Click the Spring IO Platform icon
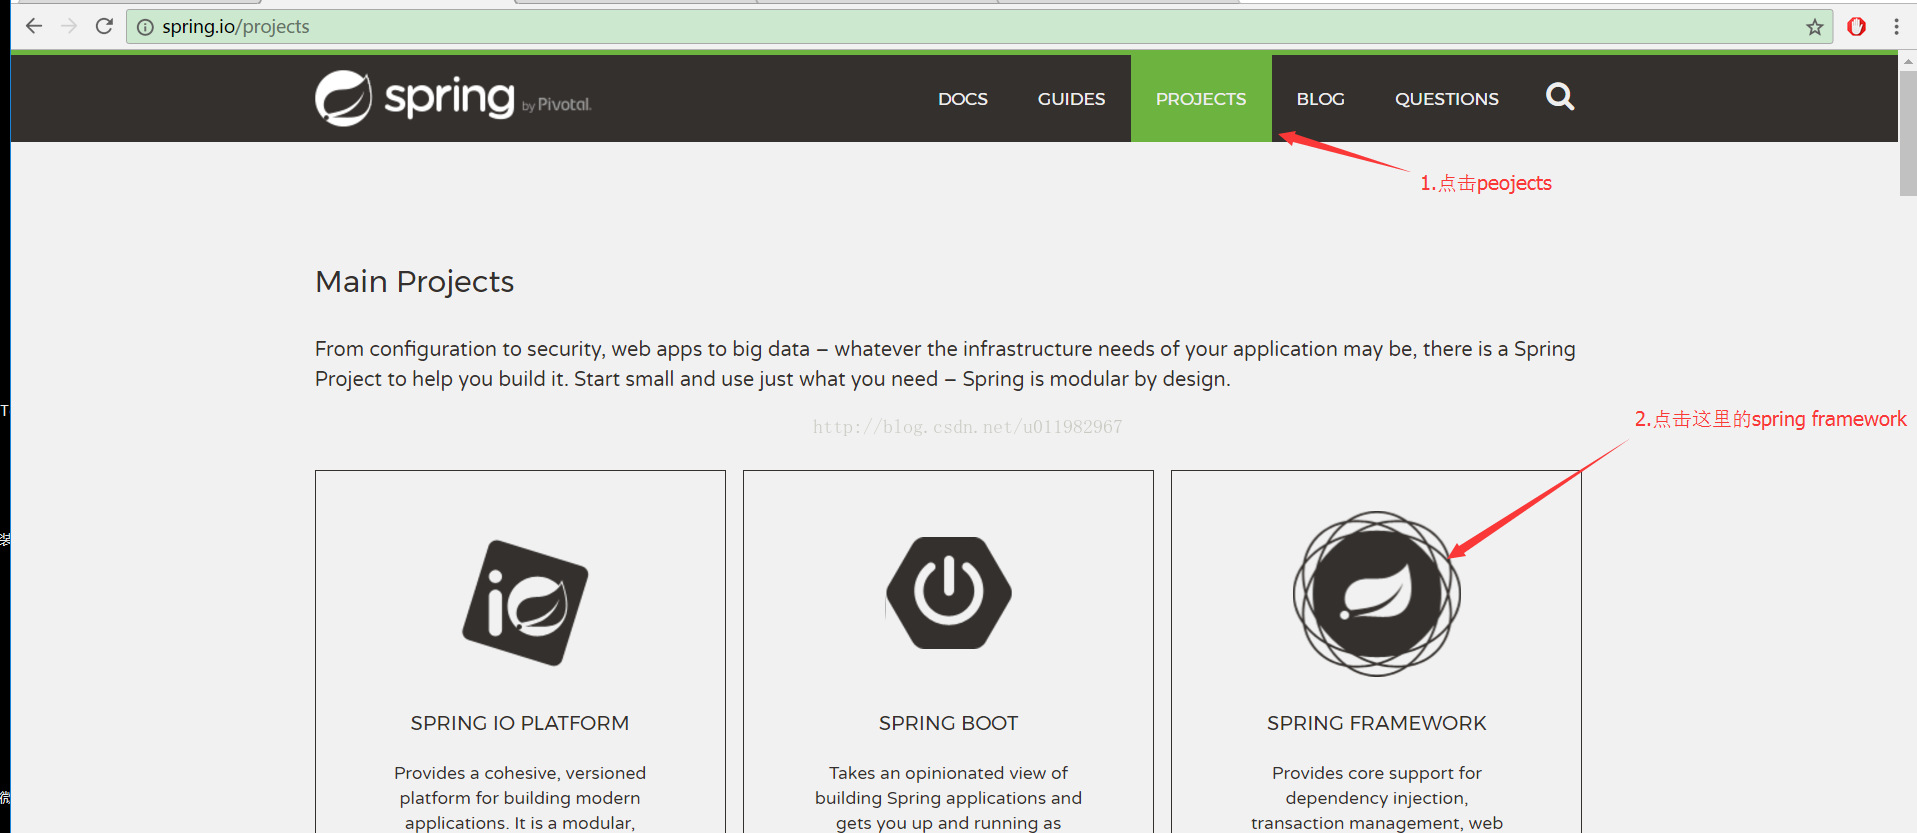The height and width of the screenshot is (833, 1917). click(525, 603)
